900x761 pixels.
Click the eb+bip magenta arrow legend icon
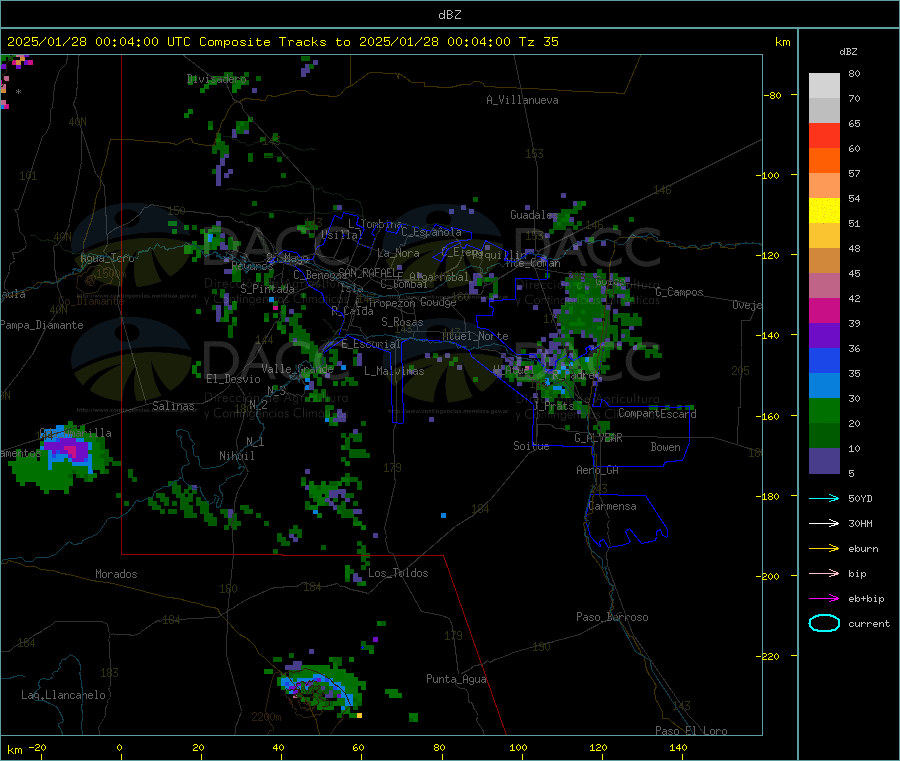(x=824, y=599)
